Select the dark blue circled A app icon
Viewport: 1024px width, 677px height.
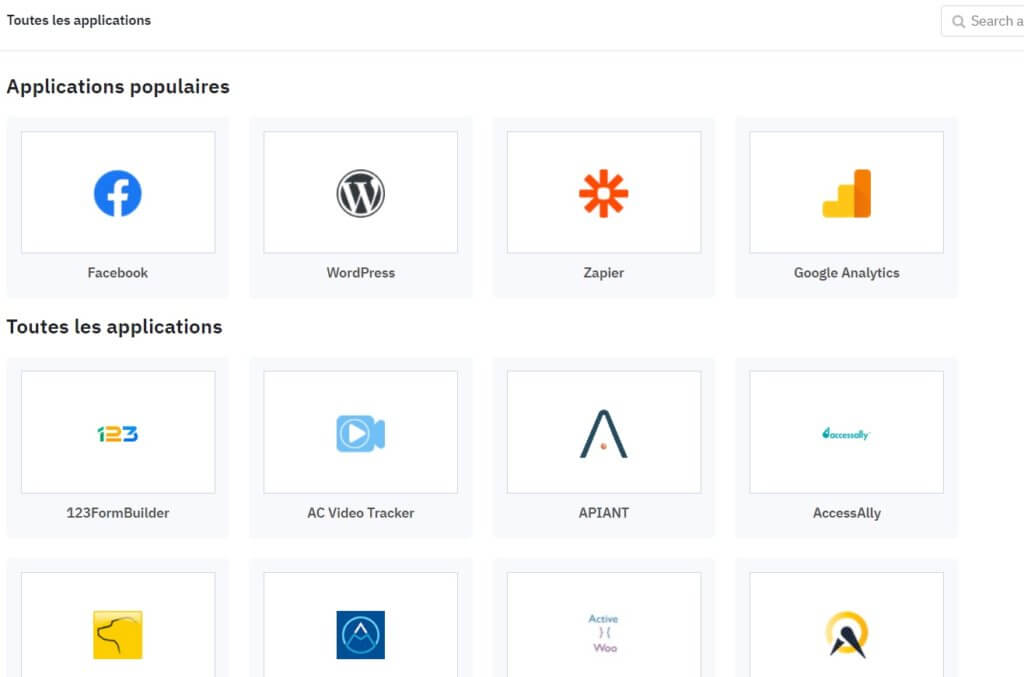360,635
